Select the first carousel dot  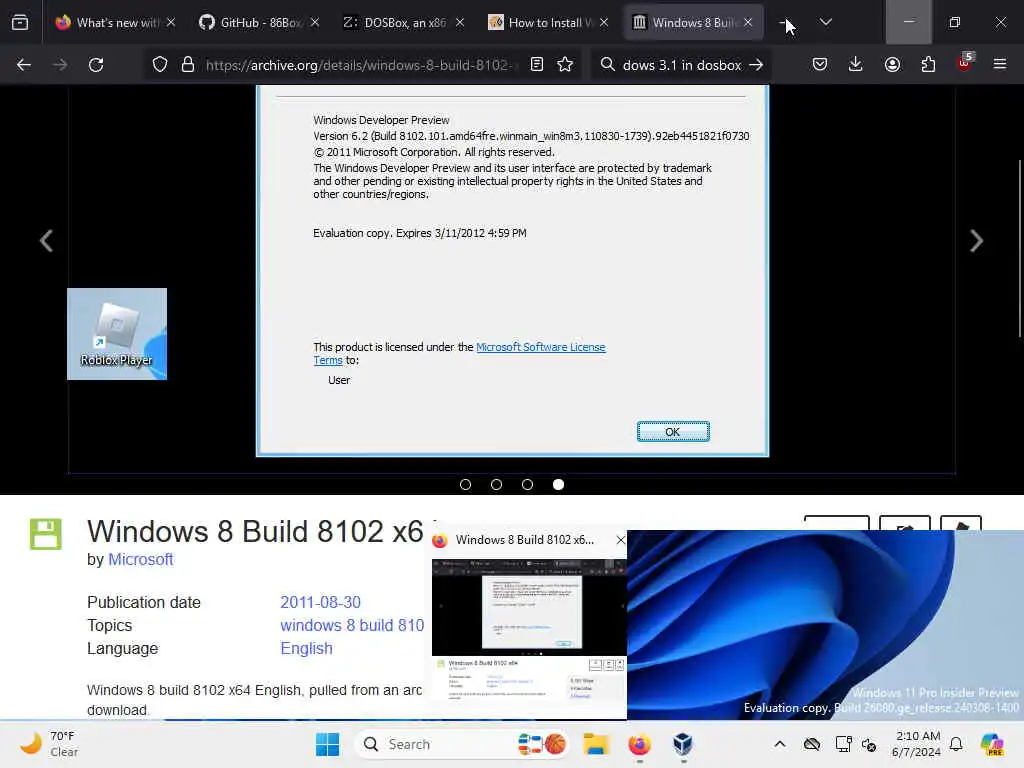[x=466, y=485]
